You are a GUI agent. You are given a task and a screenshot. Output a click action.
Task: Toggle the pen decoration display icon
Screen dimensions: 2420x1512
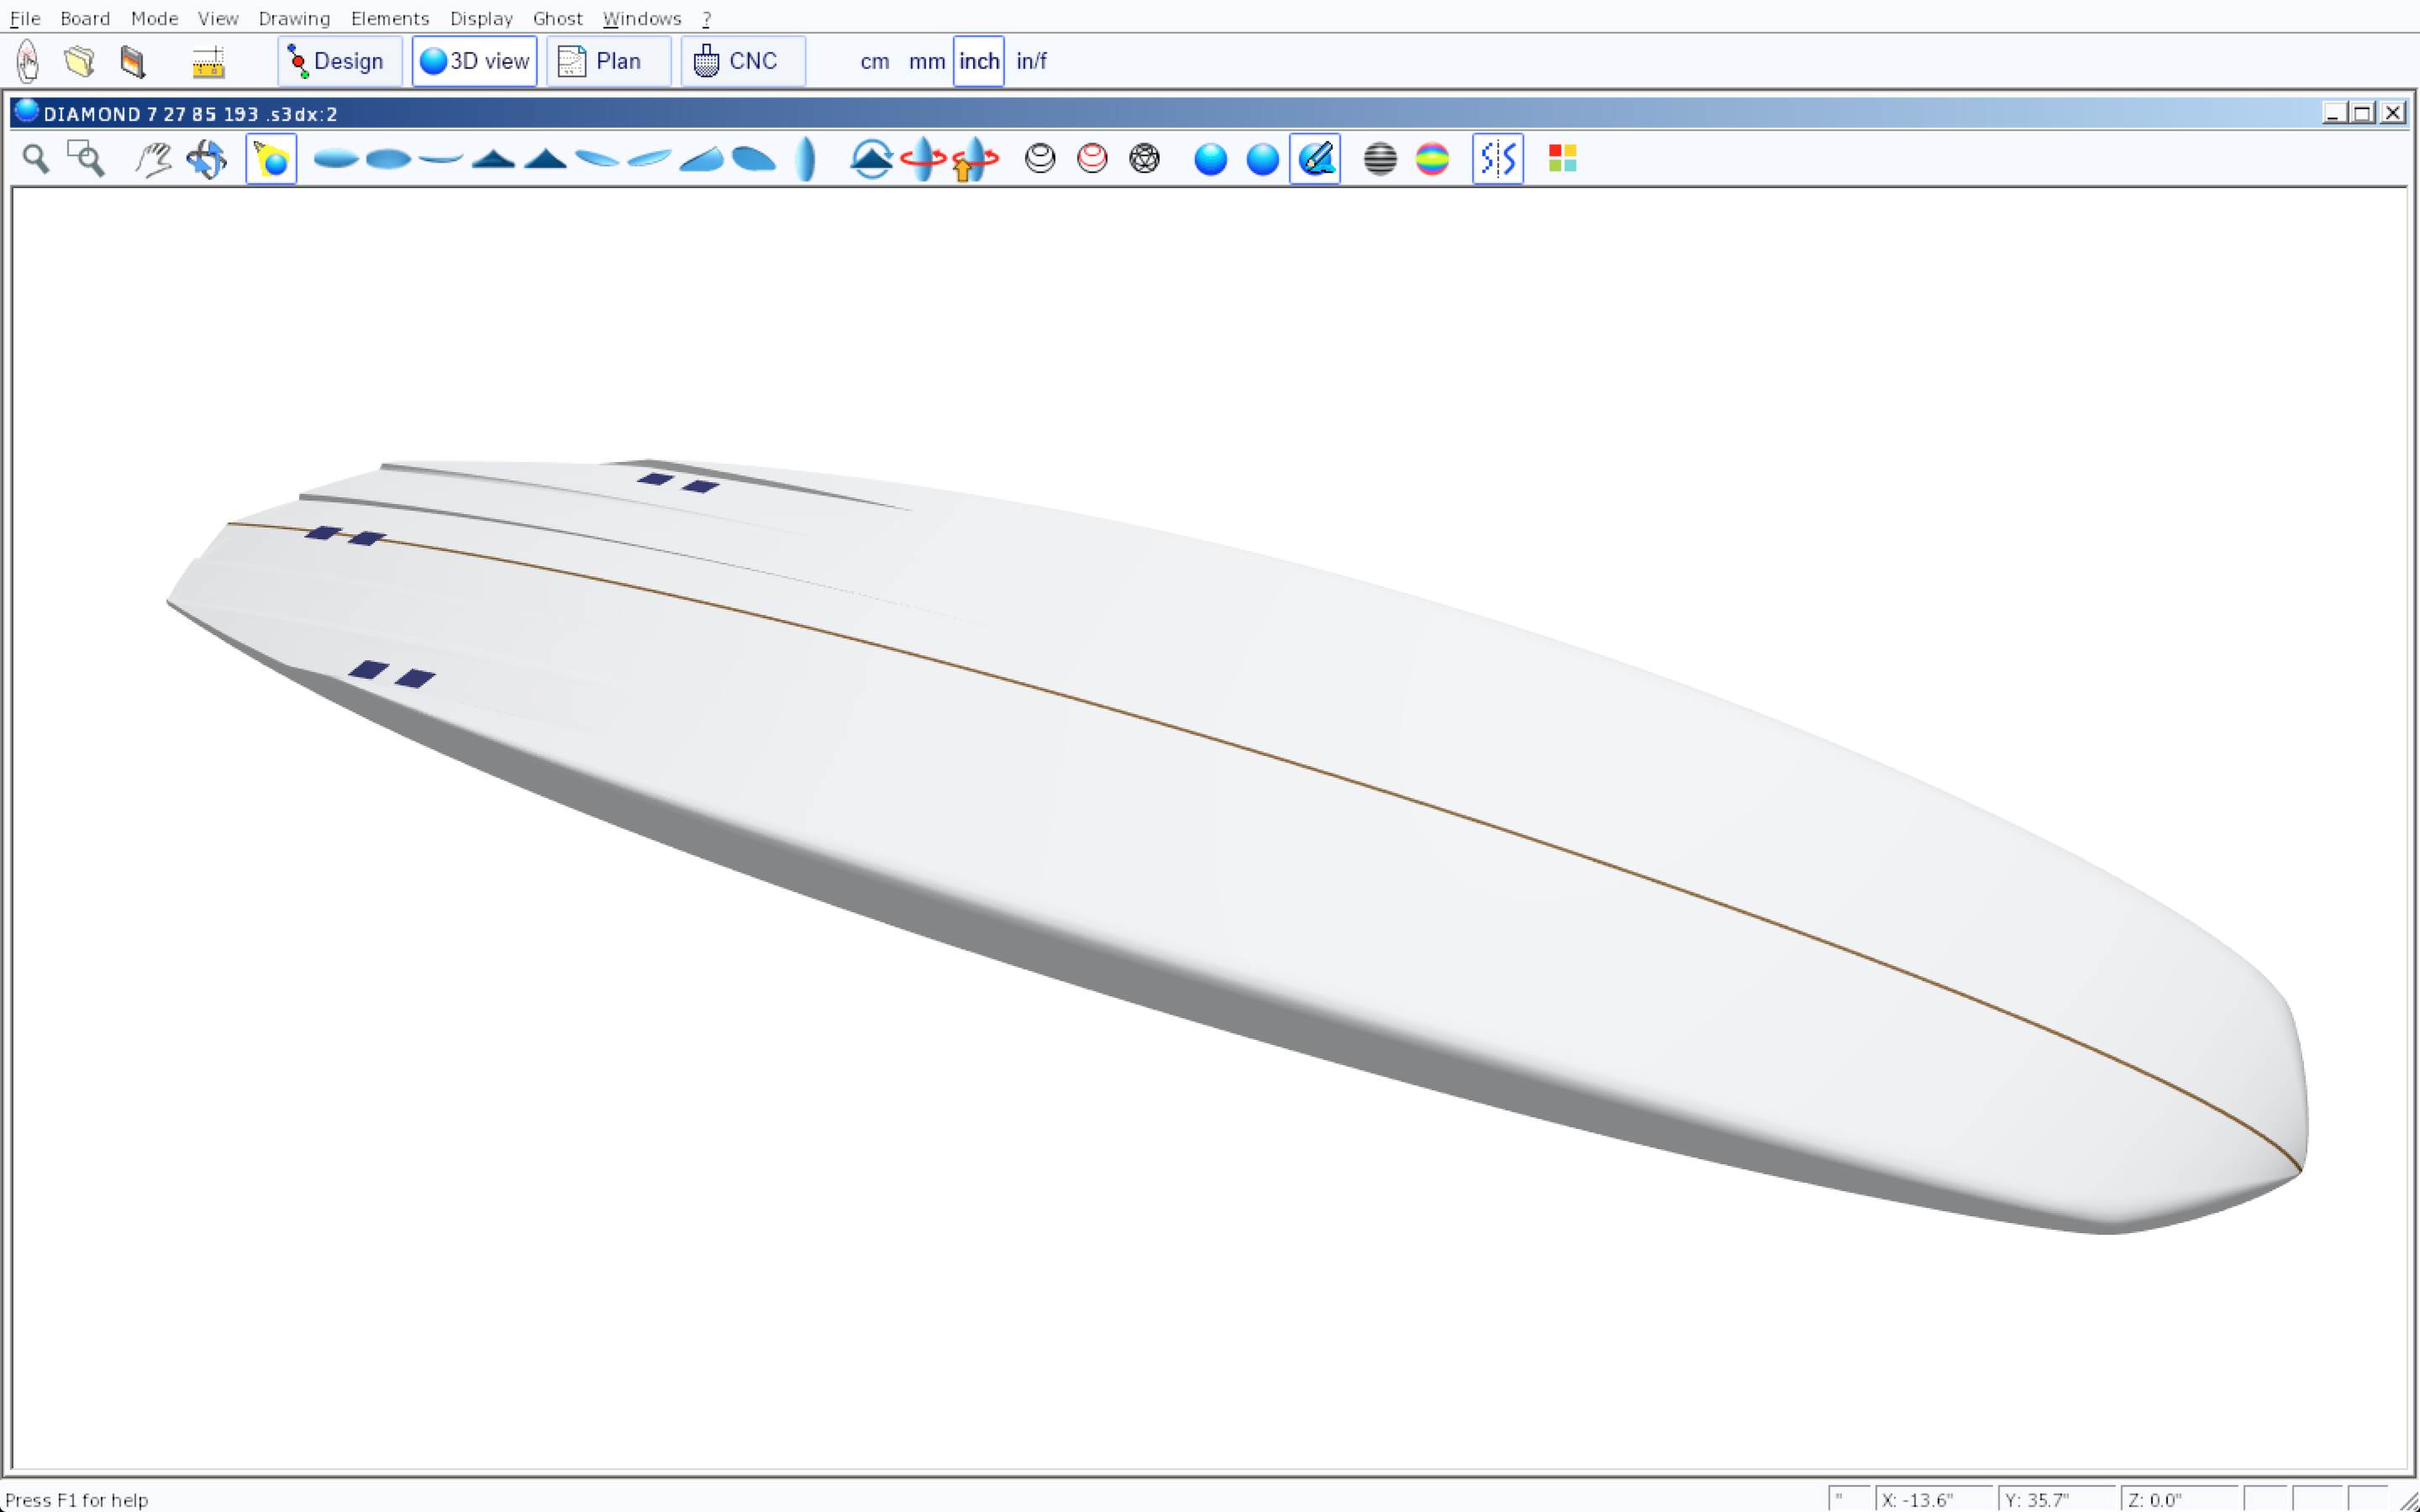pos(1315,159)
